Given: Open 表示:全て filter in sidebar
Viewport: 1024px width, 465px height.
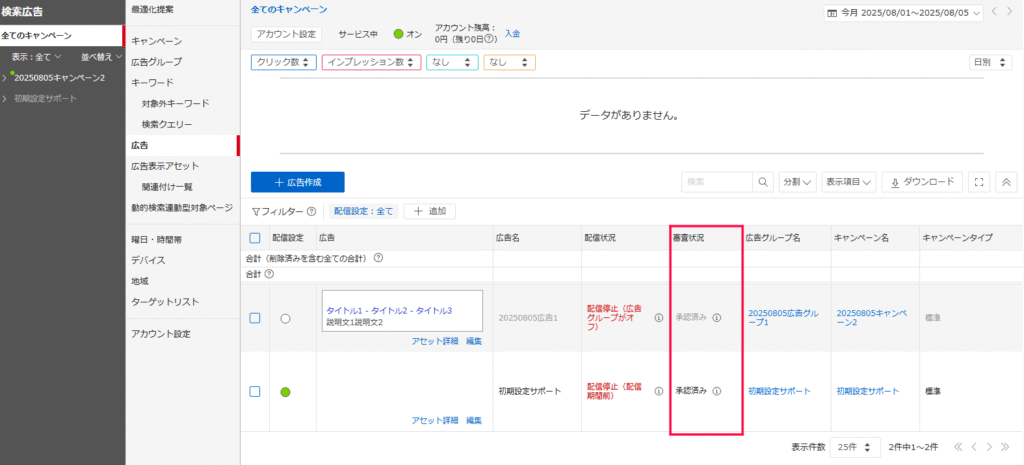Looking at the screenshot, I should point(37,57).
